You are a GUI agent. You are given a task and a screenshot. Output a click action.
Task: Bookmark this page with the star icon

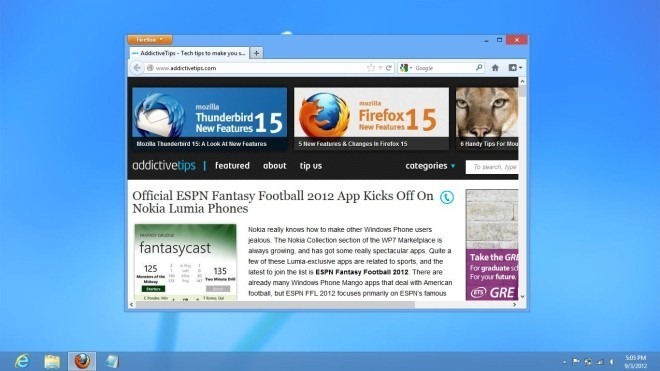click(x=371, y=68)
